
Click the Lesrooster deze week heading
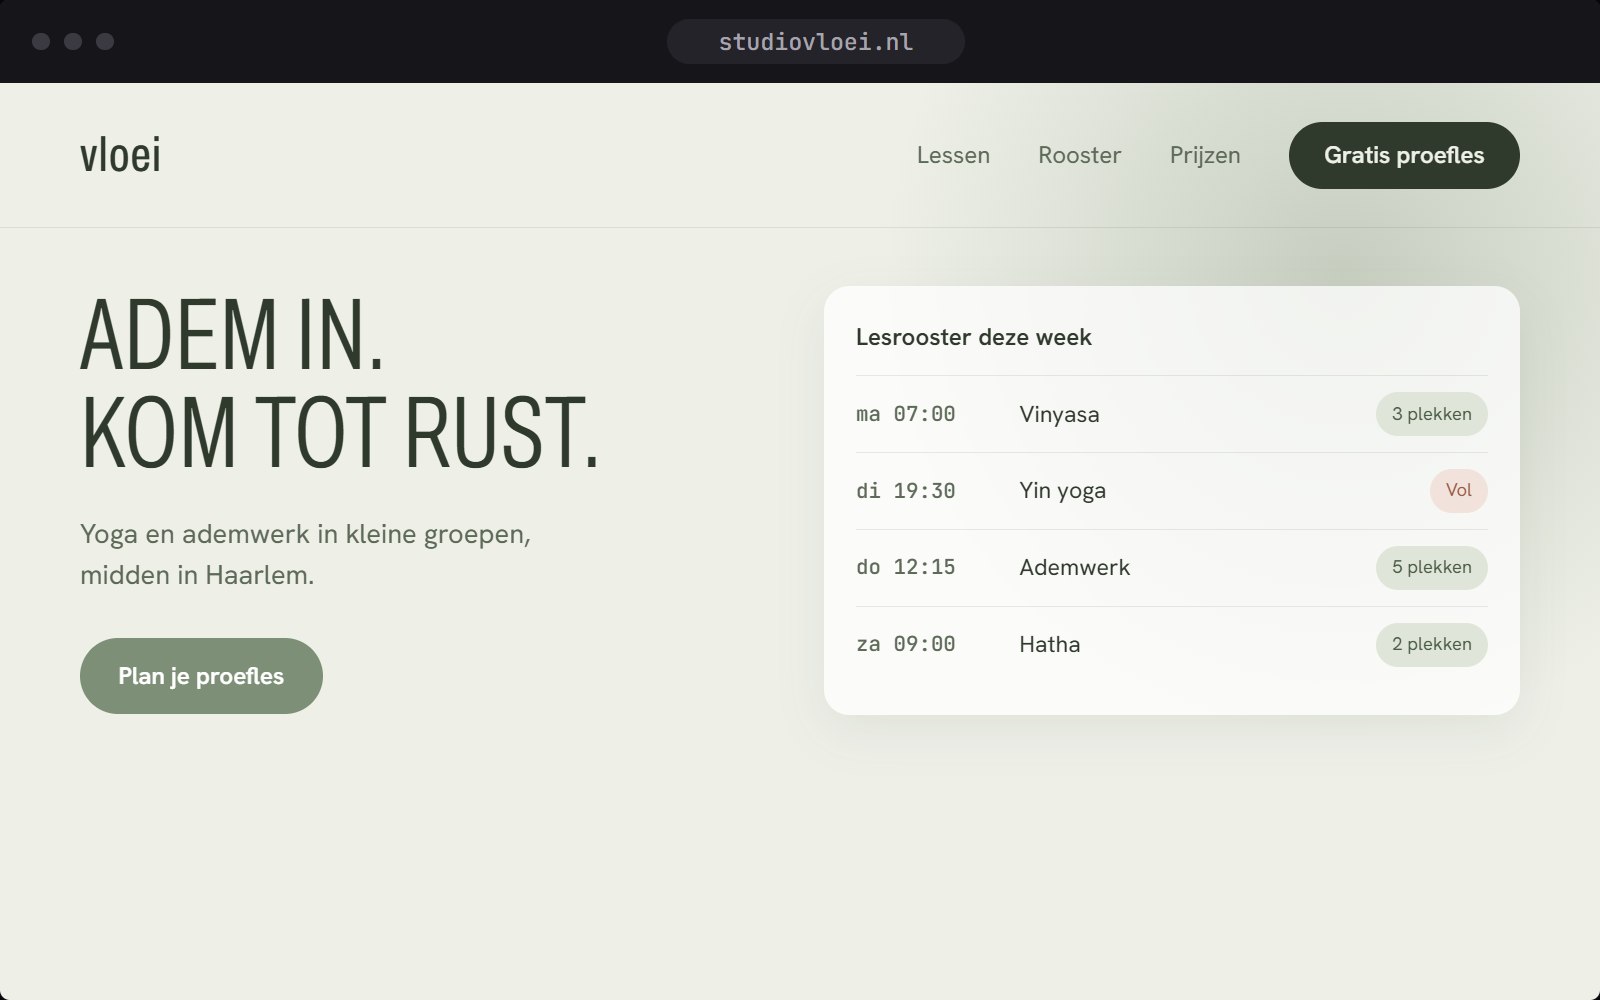973,337
